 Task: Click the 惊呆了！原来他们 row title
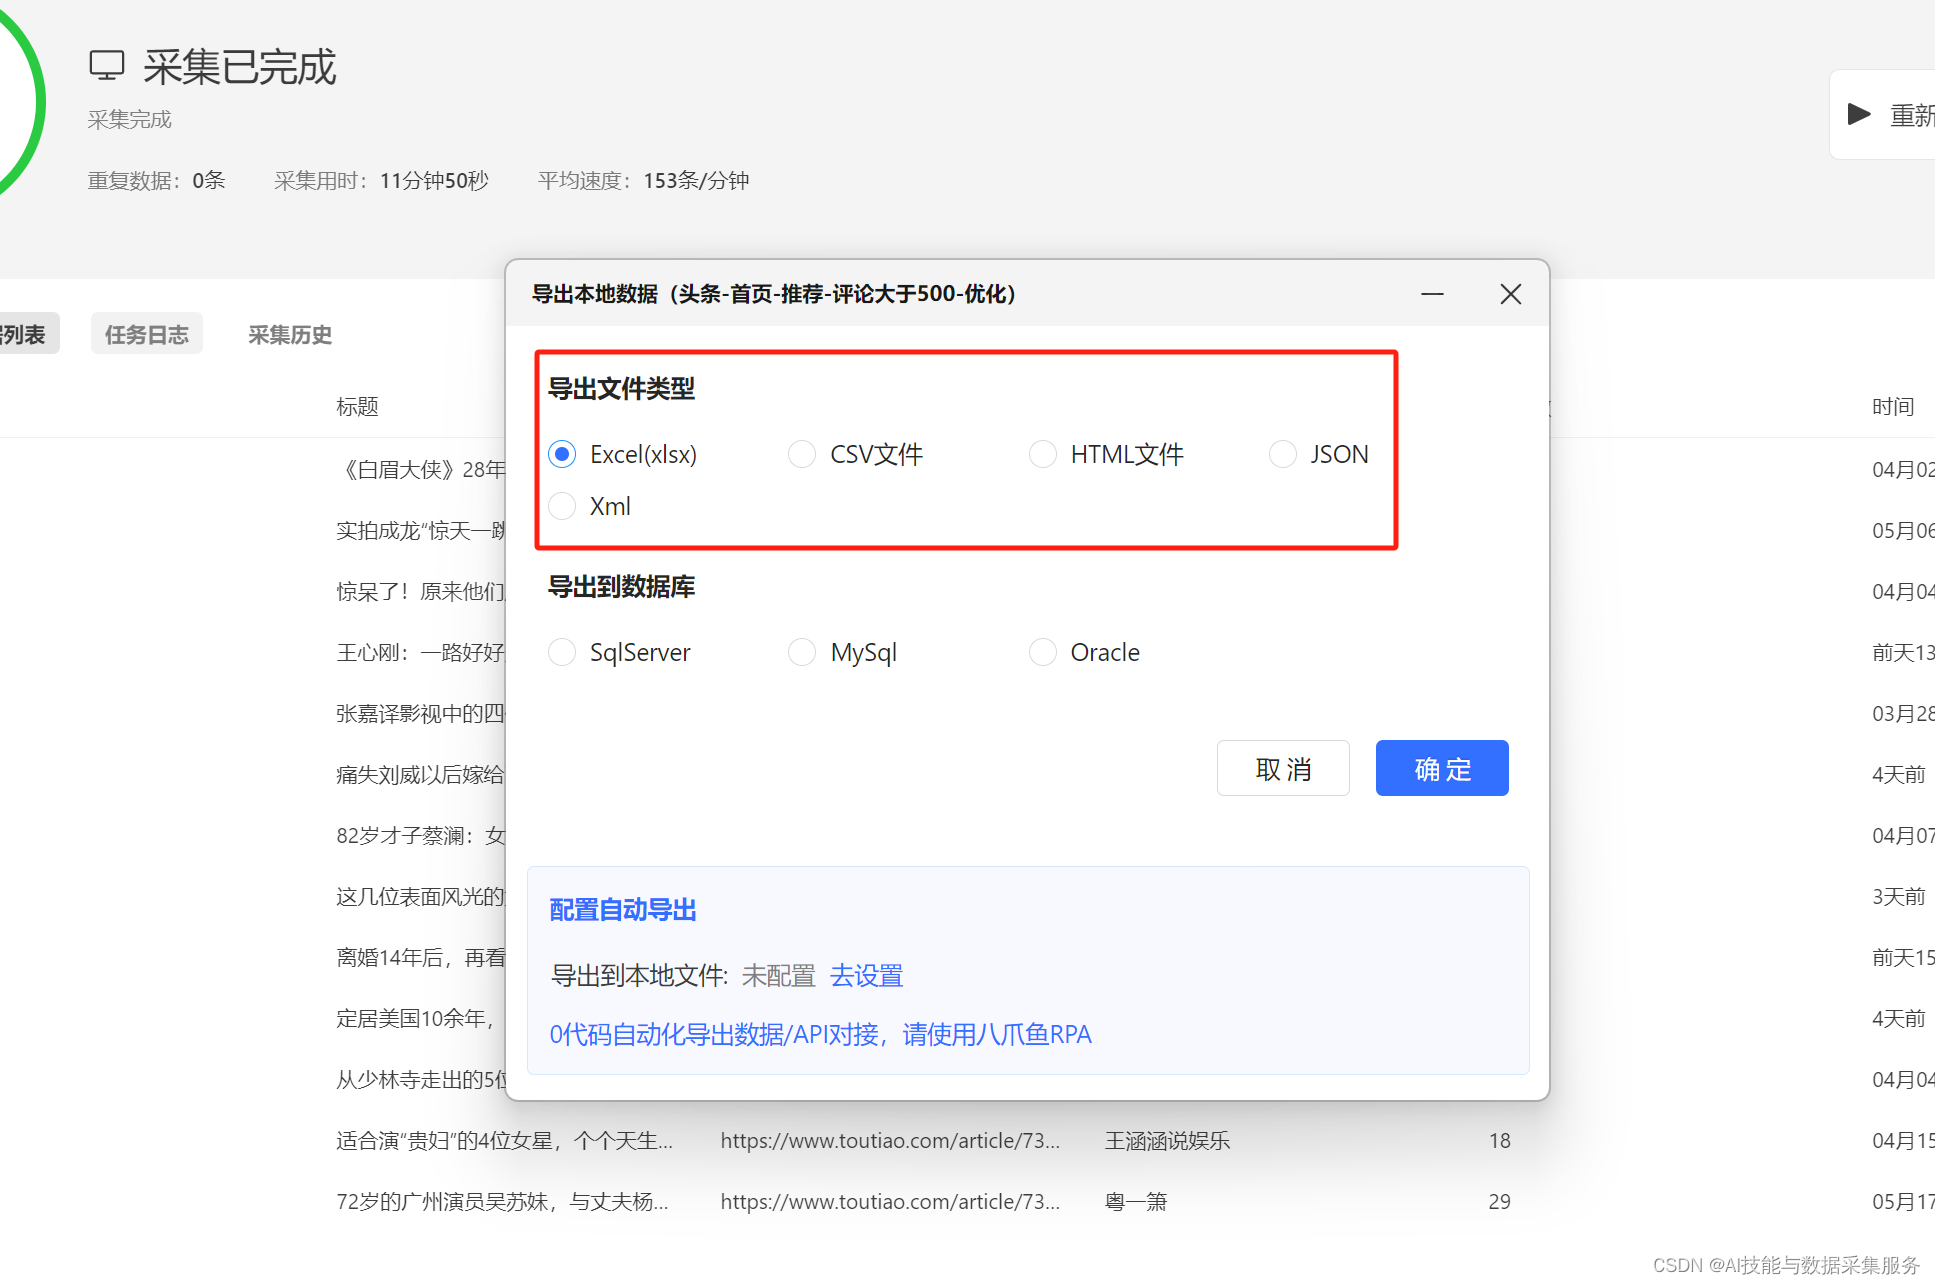point(421,592)
